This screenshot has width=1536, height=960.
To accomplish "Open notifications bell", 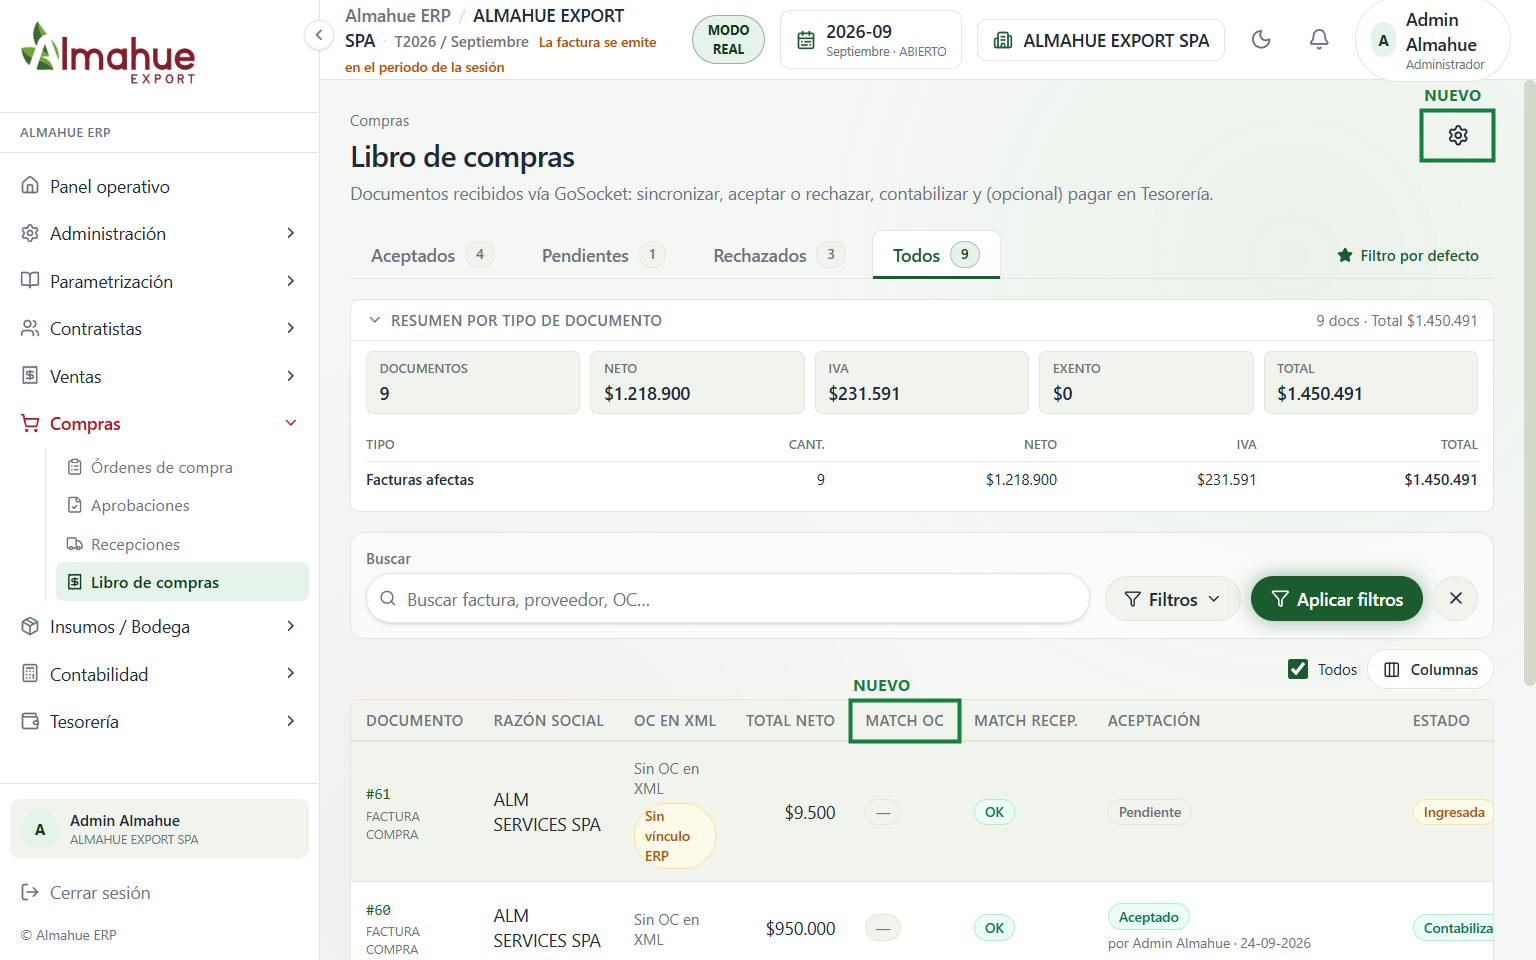I will [1319, 40].
